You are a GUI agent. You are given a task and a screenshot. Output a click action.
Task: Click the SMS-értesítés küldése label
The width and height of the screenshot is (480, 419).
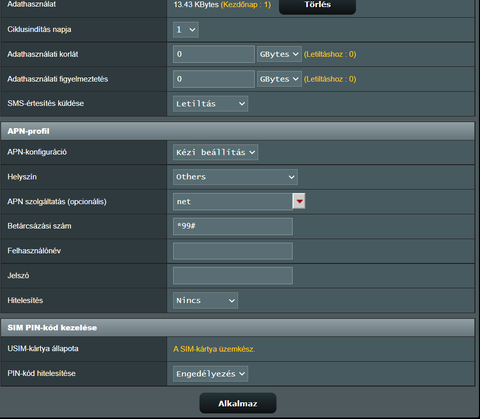tap(46, 103)
